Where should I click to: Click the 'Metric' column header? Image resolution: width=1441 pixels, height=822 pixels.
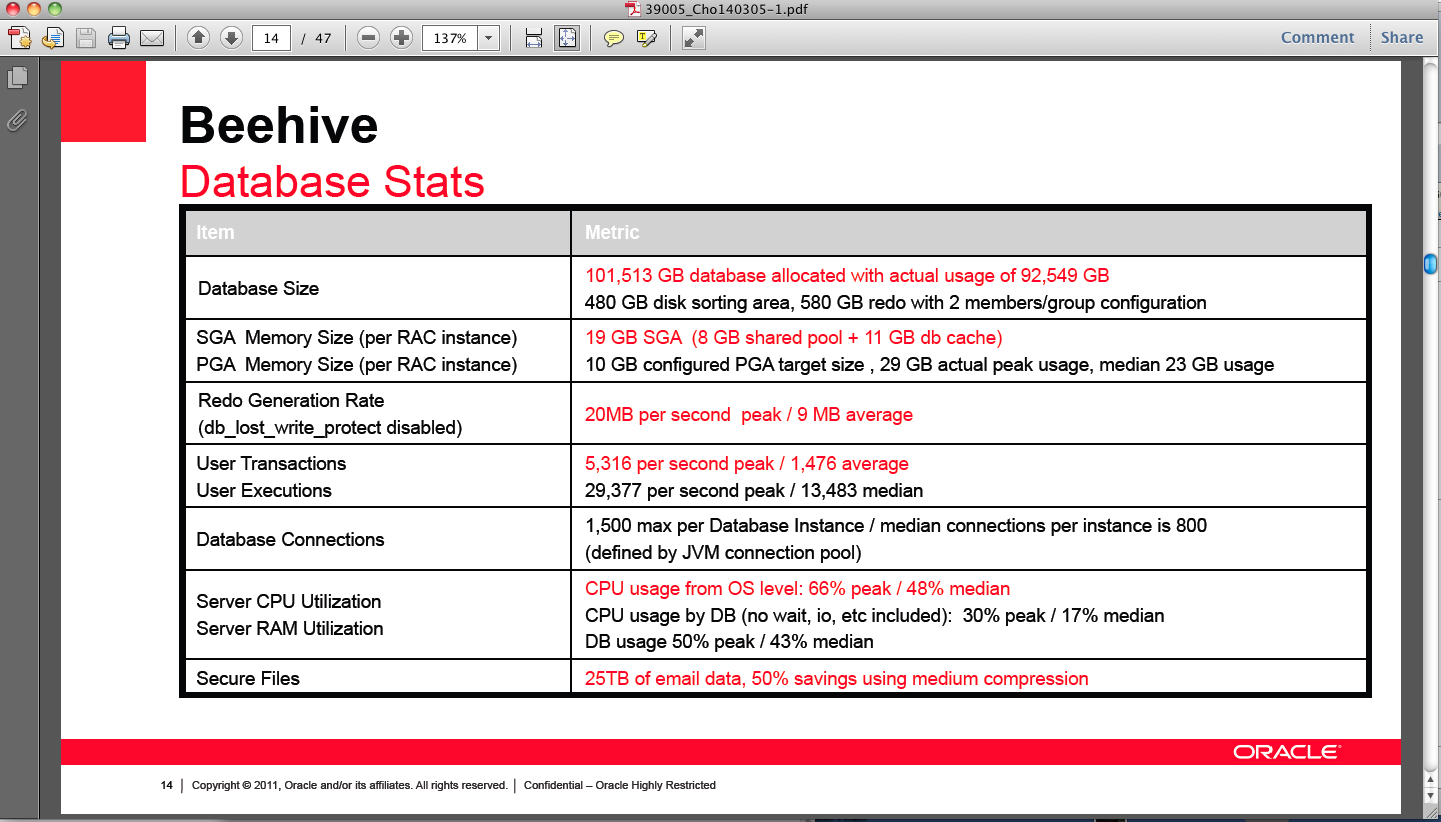pos(612,232)
